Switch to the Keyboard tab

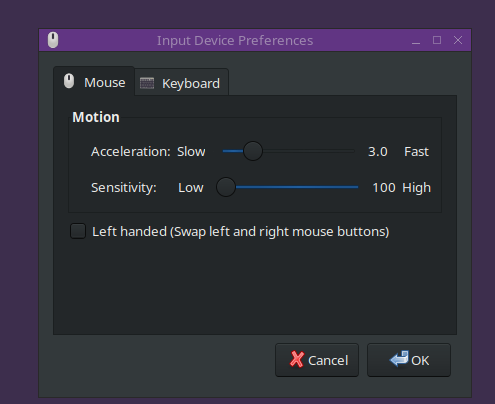tap(182, 82)
